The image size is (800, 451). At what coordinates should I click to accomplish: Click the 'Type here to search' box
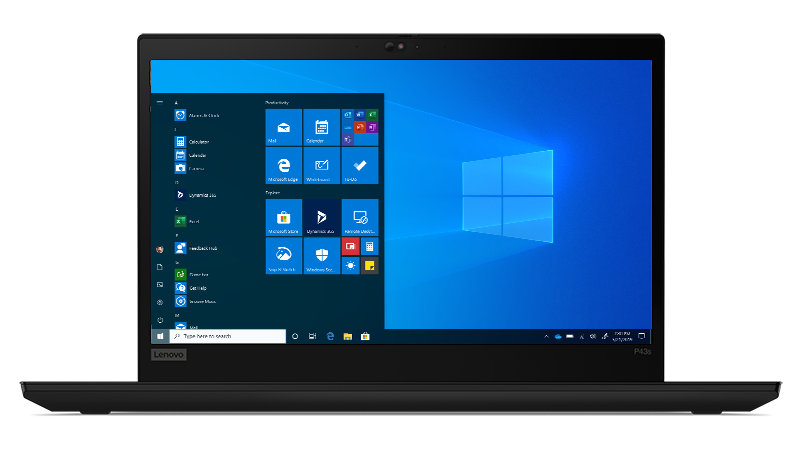pyautogui.click(x=228, y=336)
